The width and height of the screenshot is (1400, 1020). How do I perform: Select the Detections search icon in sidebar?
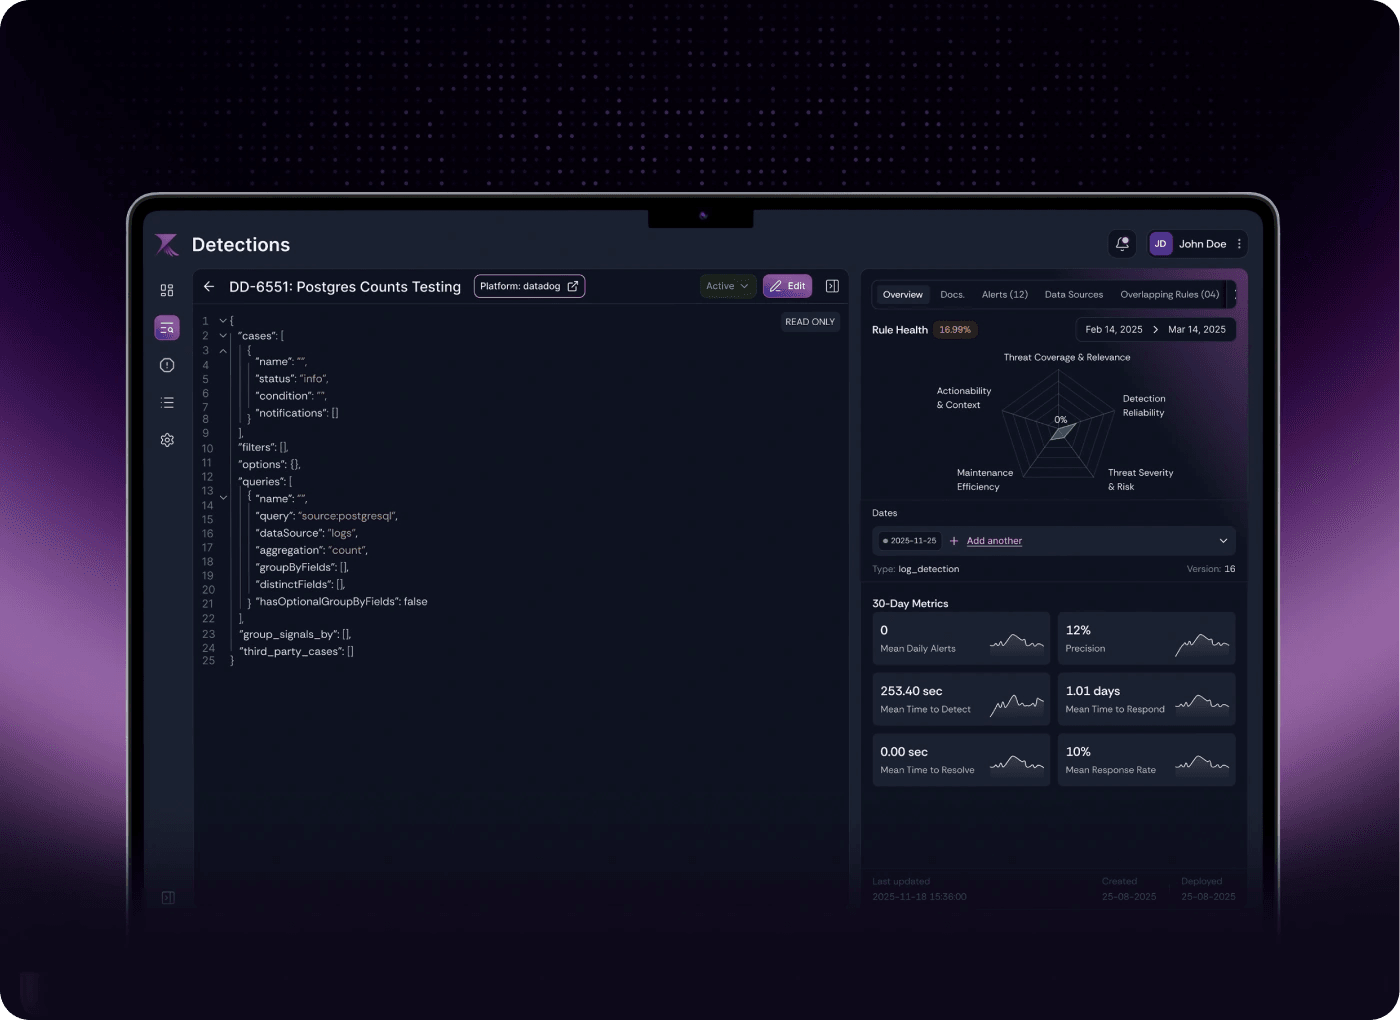click(x=167, y=328)
